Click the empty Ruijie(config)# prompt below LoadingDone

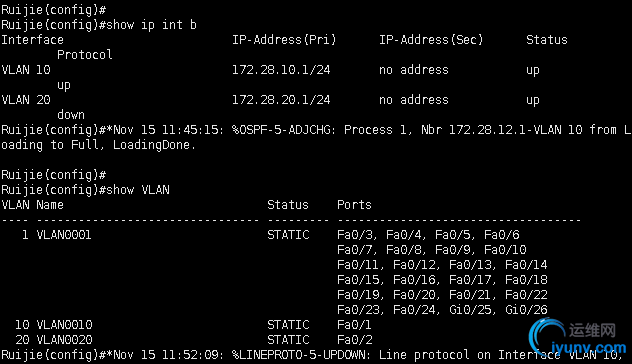tap(54, 175)
